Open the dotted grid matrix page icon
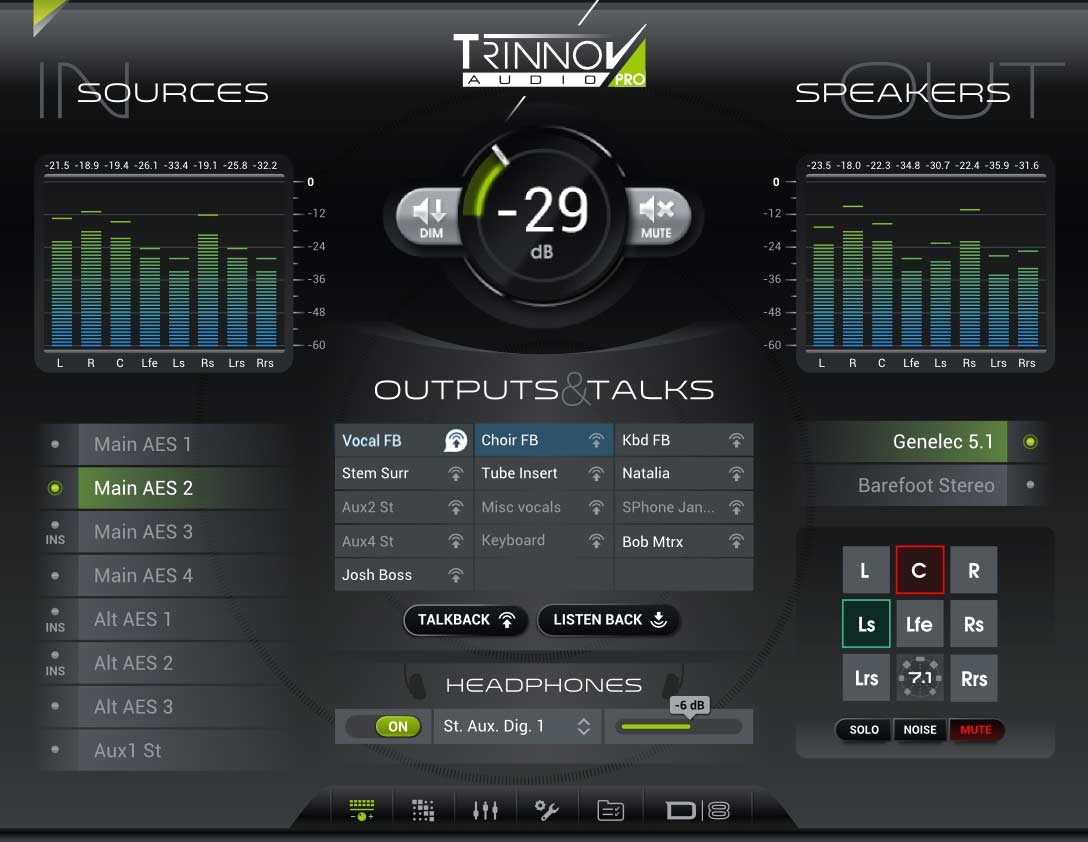 [423, 810]
